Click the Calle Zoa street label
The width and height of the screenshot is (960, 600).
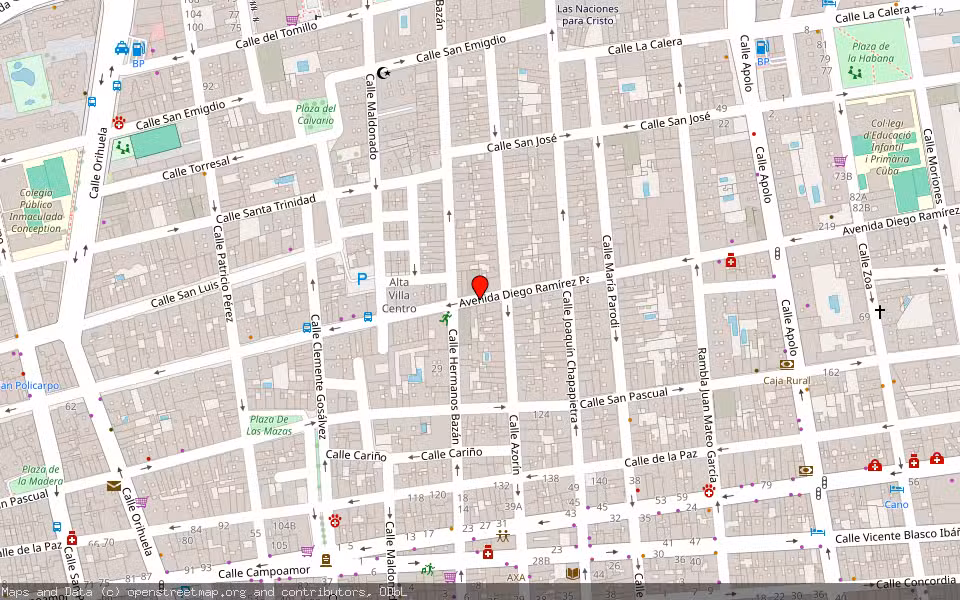coord(866,264)
